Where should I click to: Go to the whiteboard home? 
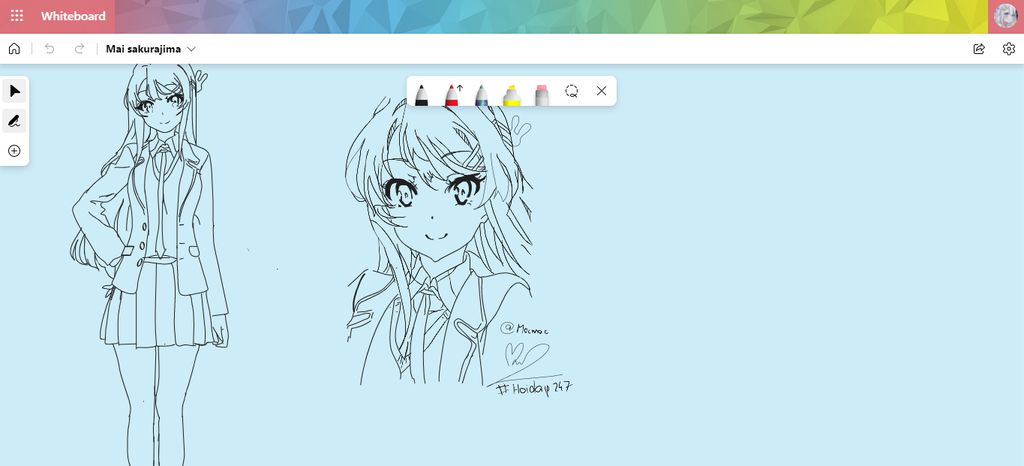[14, 49]
